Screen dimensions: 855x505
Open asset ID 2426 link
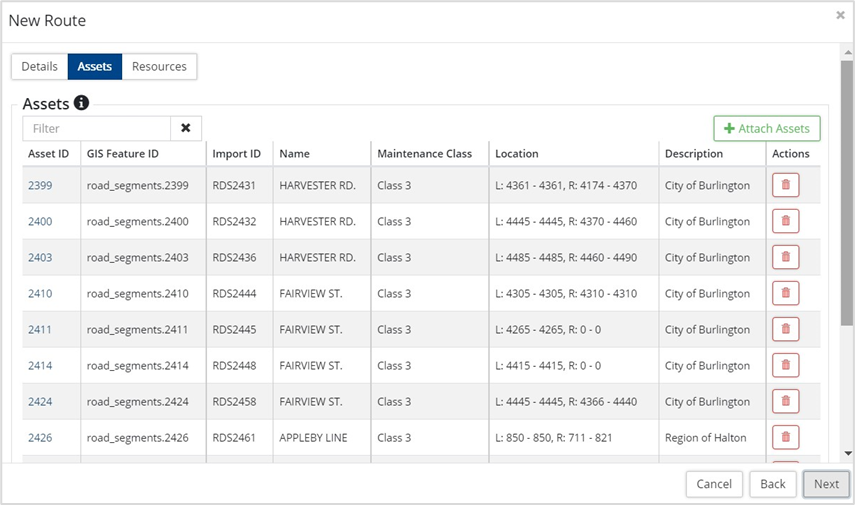point(40,438)
